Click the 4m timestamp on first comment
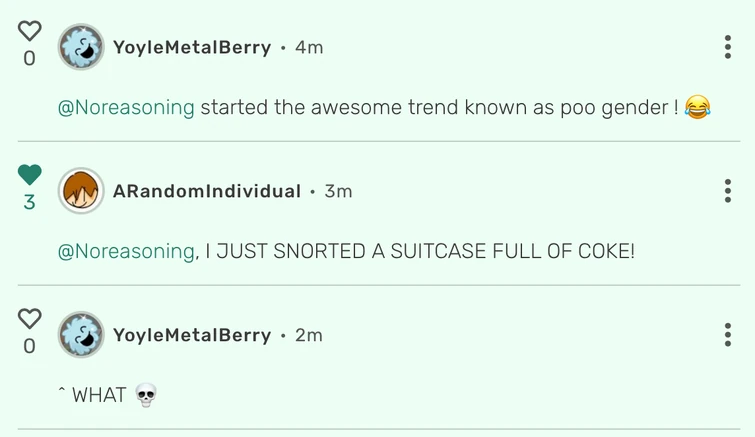 click(x=309, y=47)
